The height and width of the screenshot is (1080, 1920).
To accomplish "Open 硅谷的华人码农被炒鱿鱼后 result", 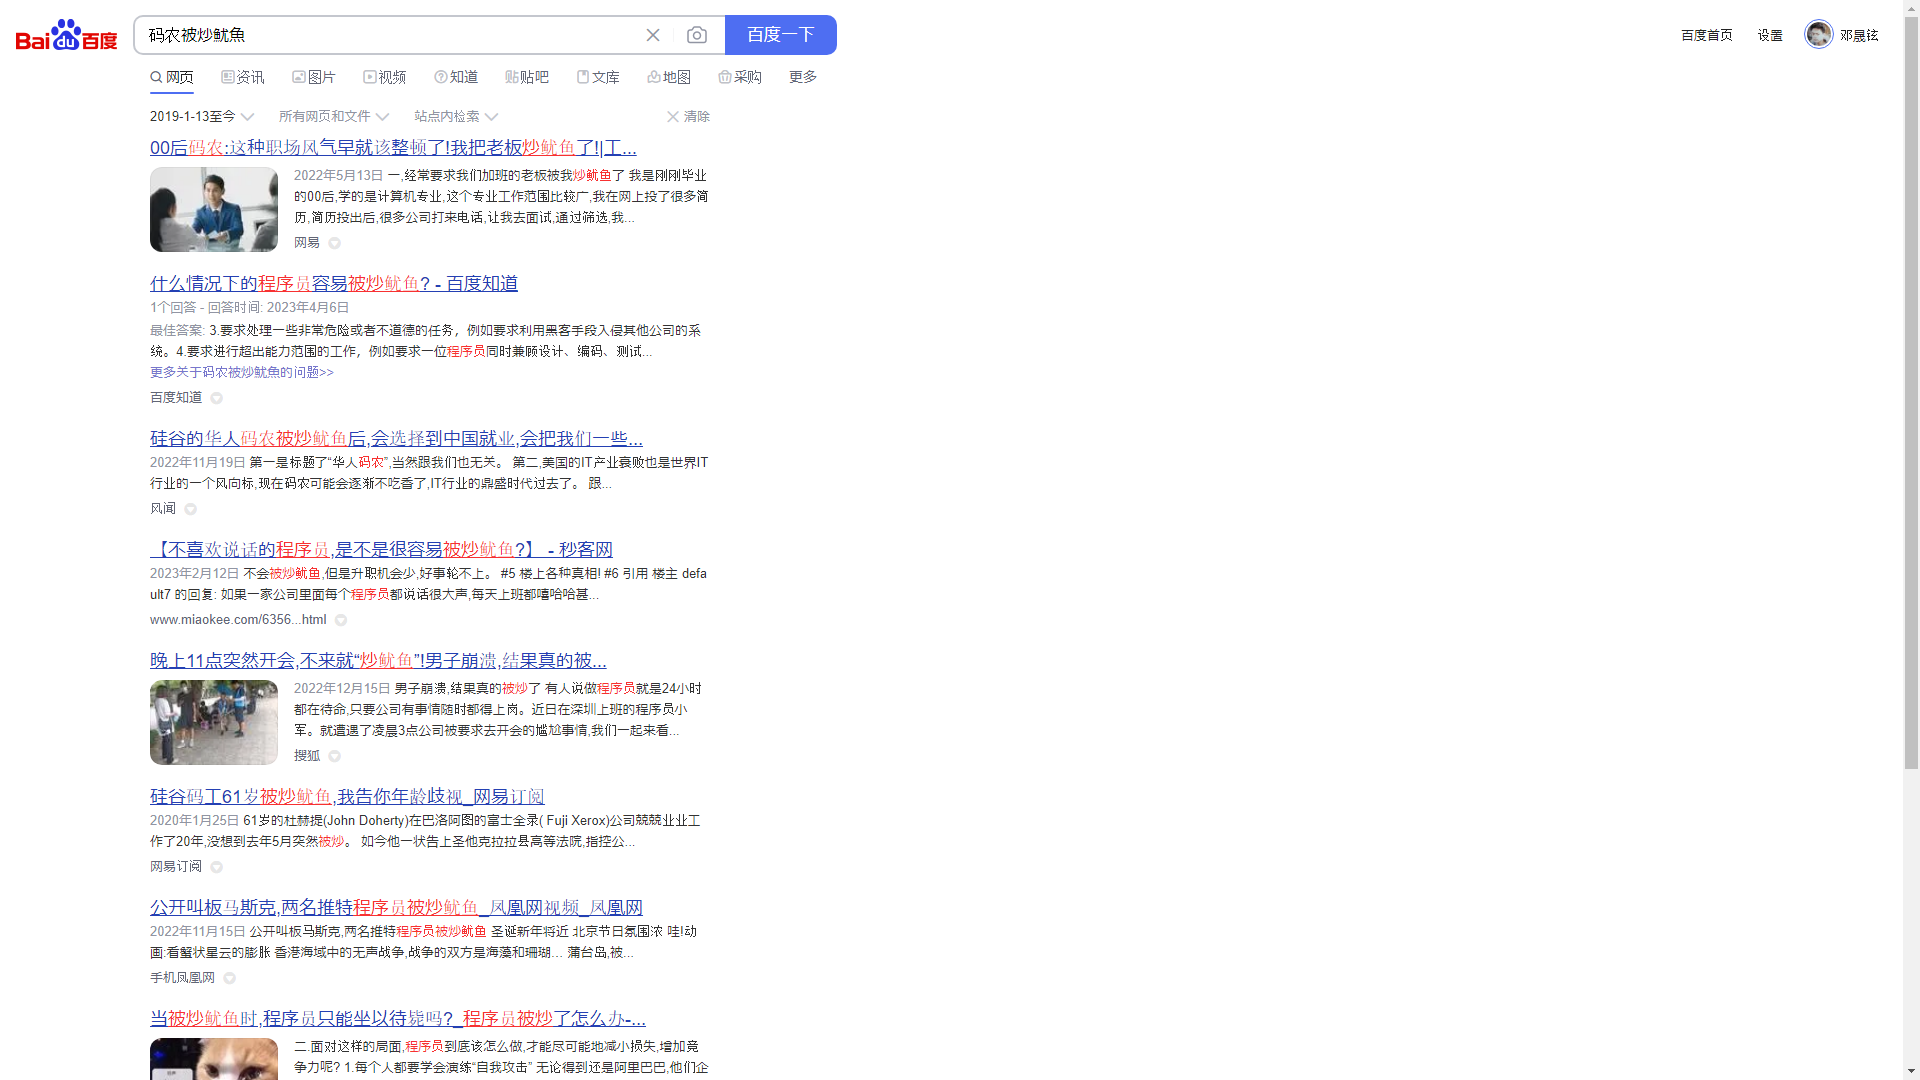I will point(396,439).
